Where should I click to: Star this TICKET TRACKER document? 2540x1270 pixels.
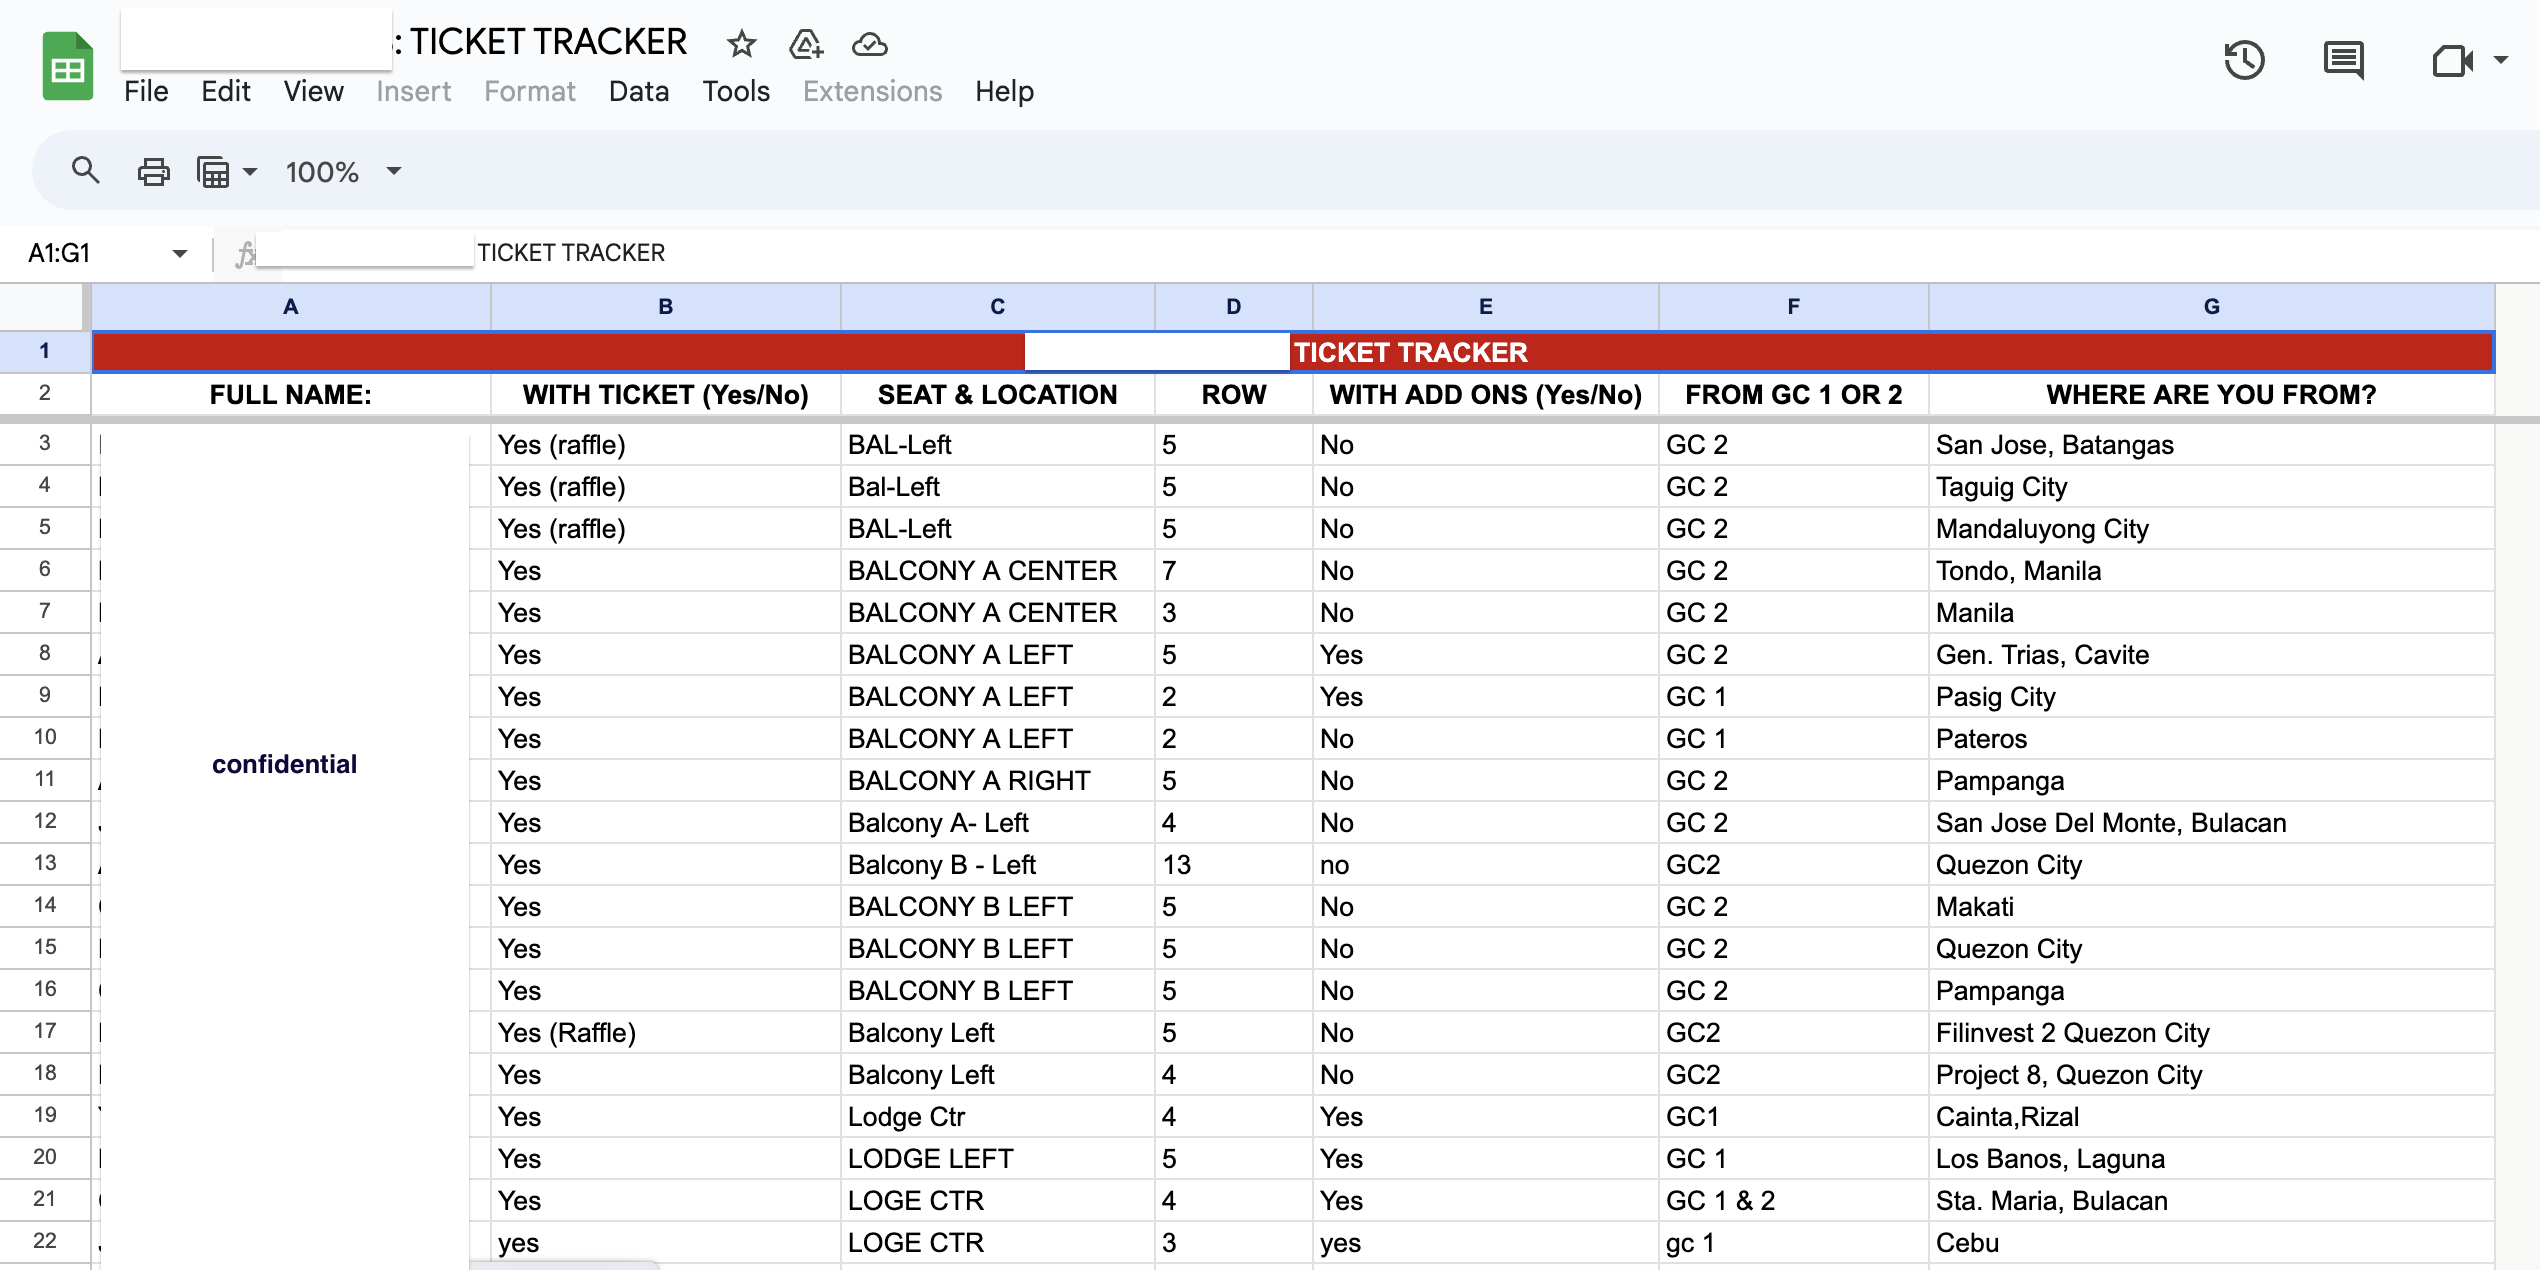pos(741,43)
